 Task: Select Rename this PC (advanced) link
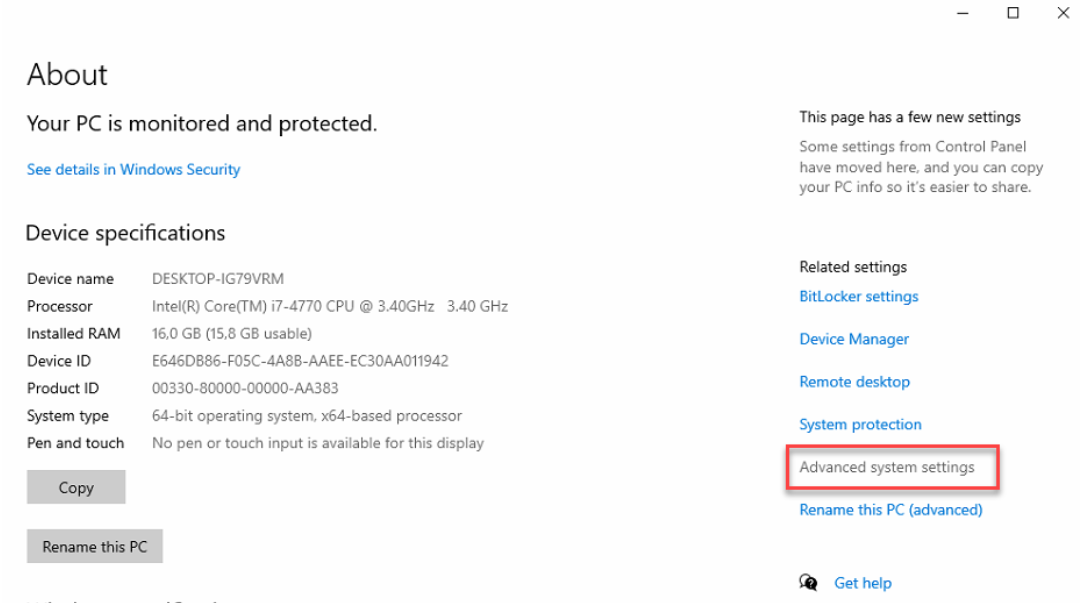[x=890, y=510]
